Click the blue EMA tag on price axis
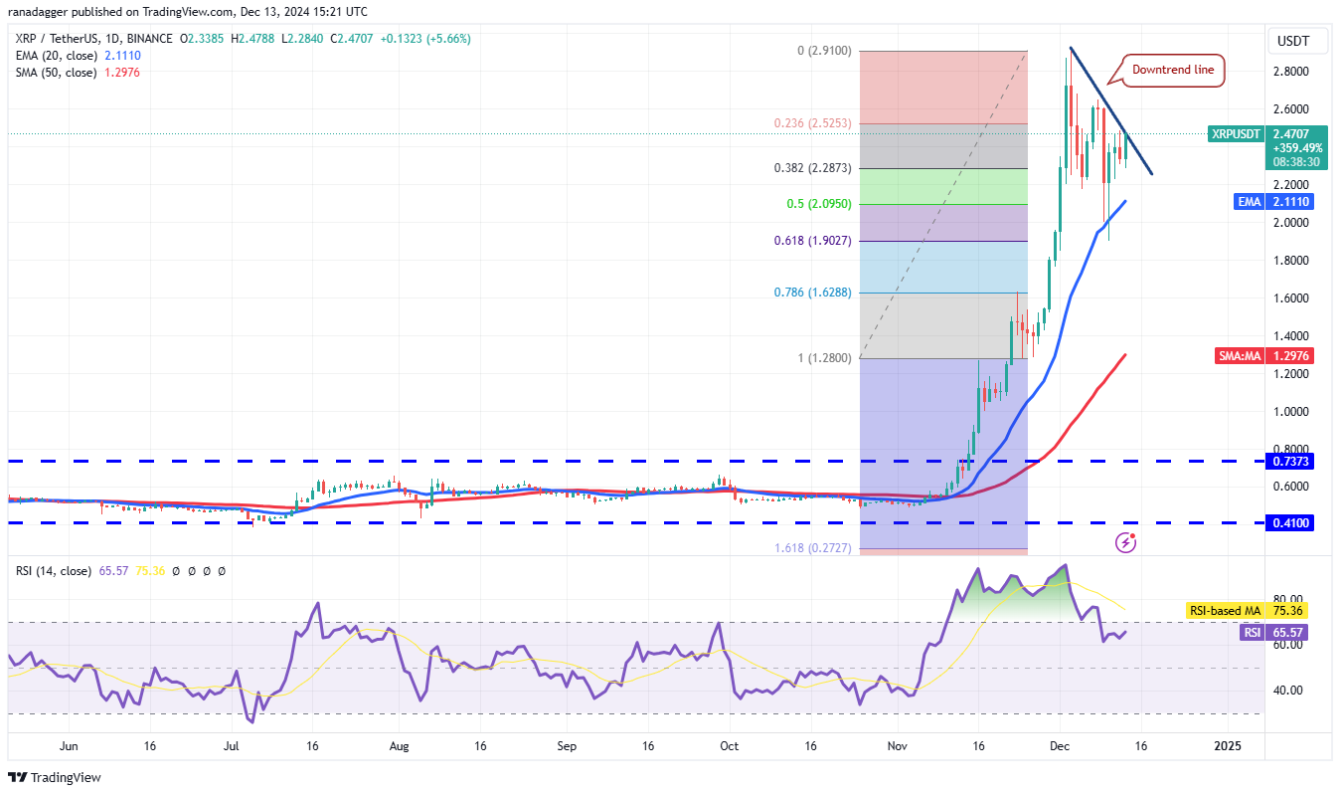The height and width of the screenshot is (792, 1338). [1250, 201]
